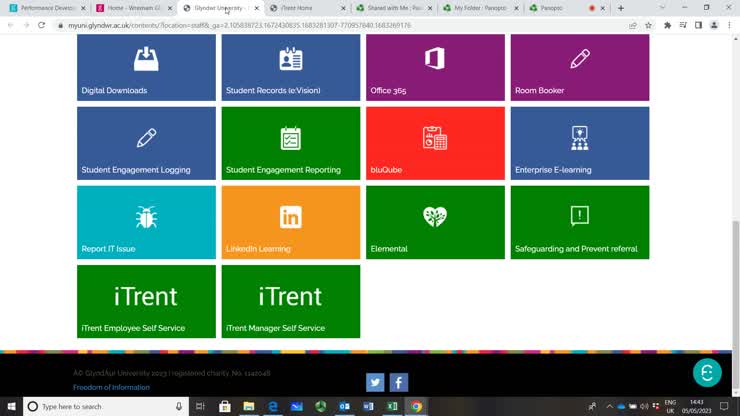Image resolution: width=740 pixels, height=416 pixels.
Task: Open the LinkedIn Learning tile
Action: point(291,222)
